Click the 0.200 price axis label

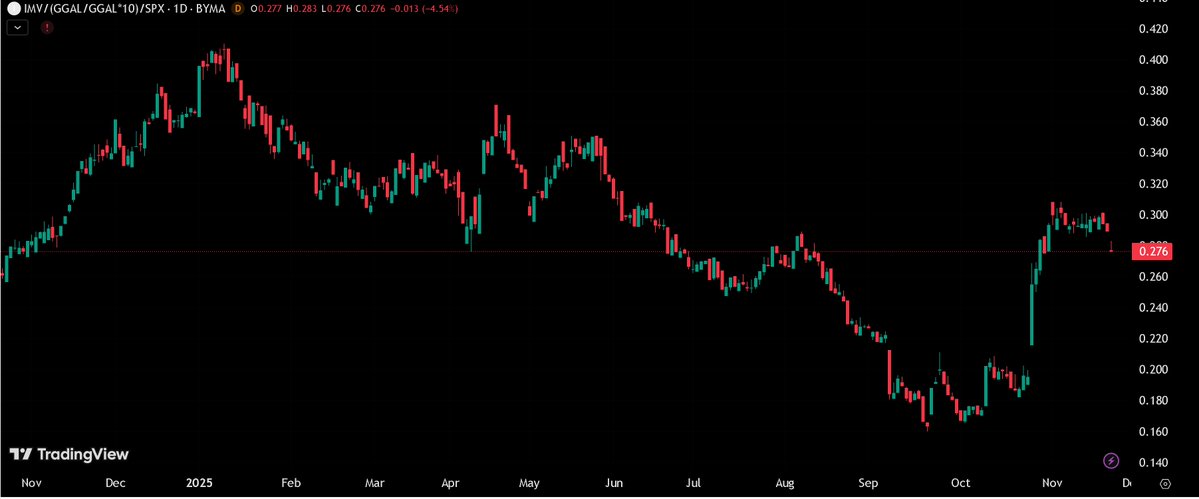click(1152, 370)
